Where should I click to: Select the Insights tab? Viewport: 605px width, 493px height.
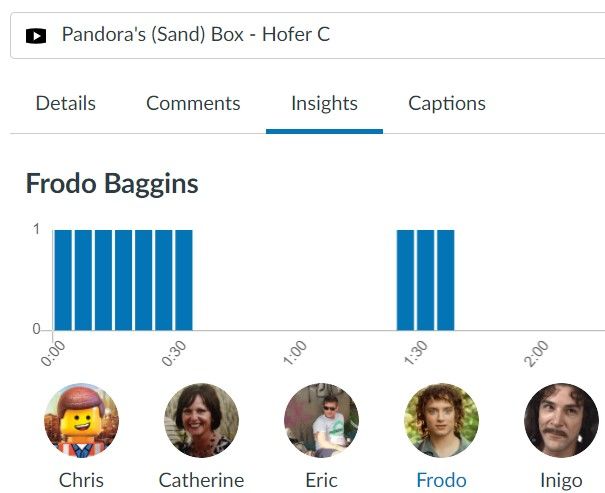coord(324,103)
